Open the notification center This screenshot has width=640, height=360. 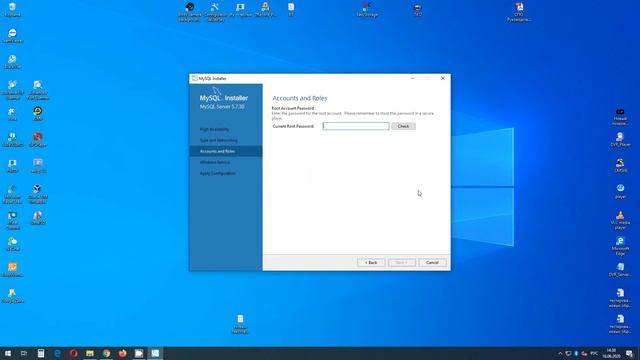630,353
